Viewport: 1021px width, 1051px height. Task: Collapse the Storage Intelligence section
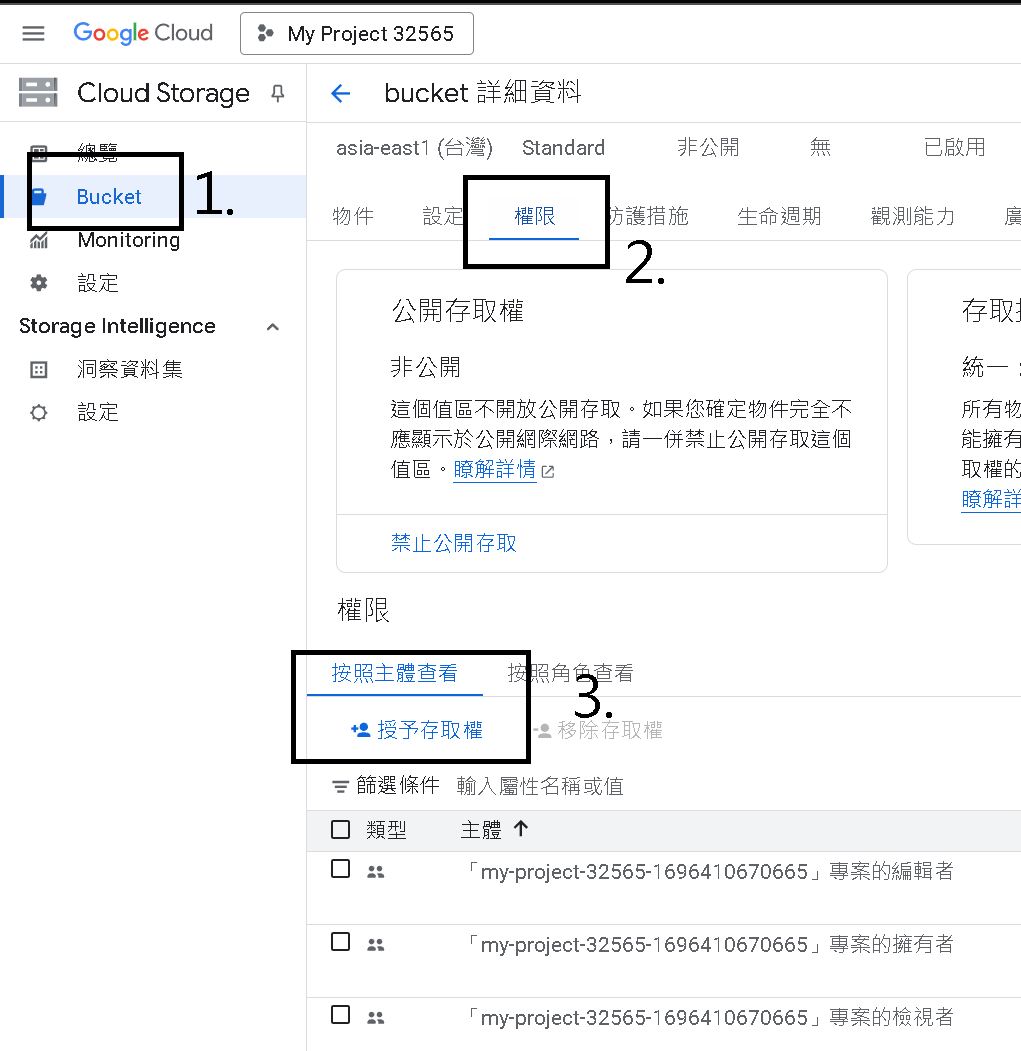[272, 327]
